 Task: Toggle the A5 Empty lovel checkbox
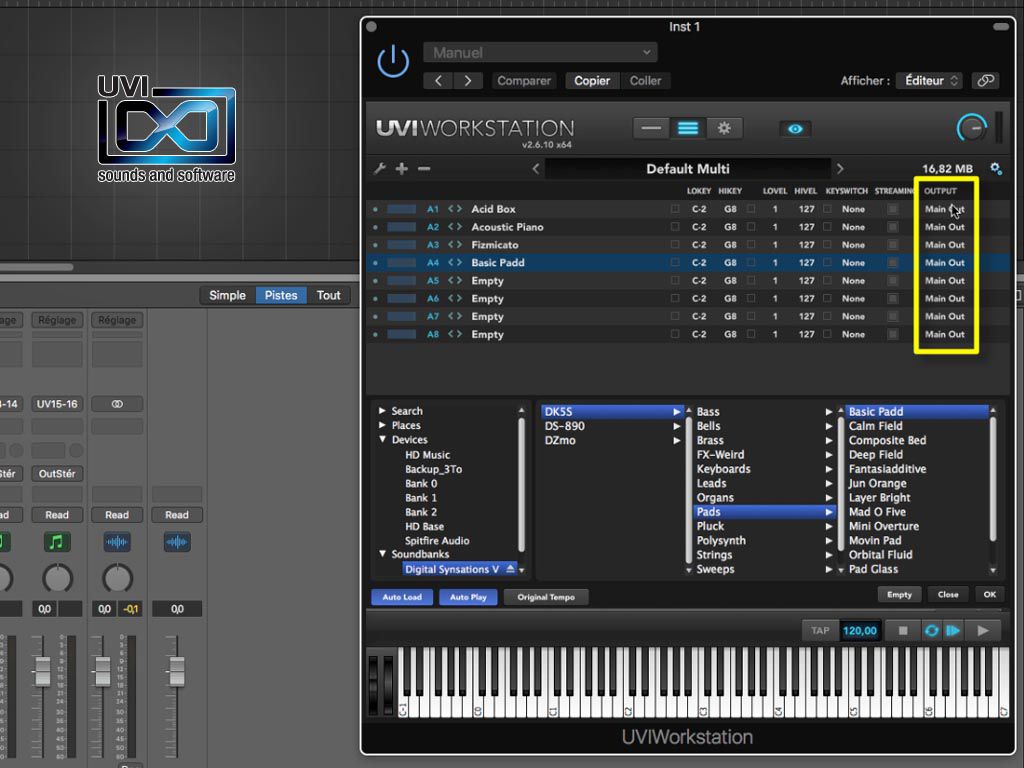pos(751,280)
